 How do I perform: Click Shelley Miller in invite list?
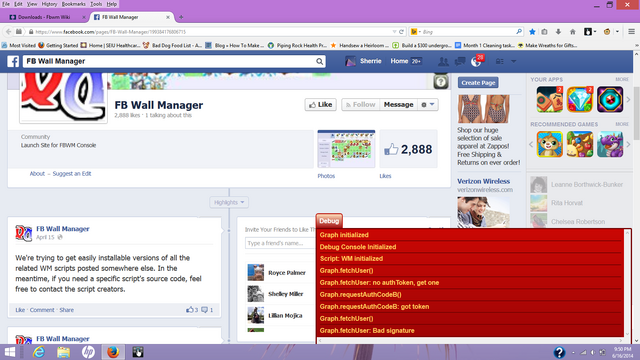285,294
